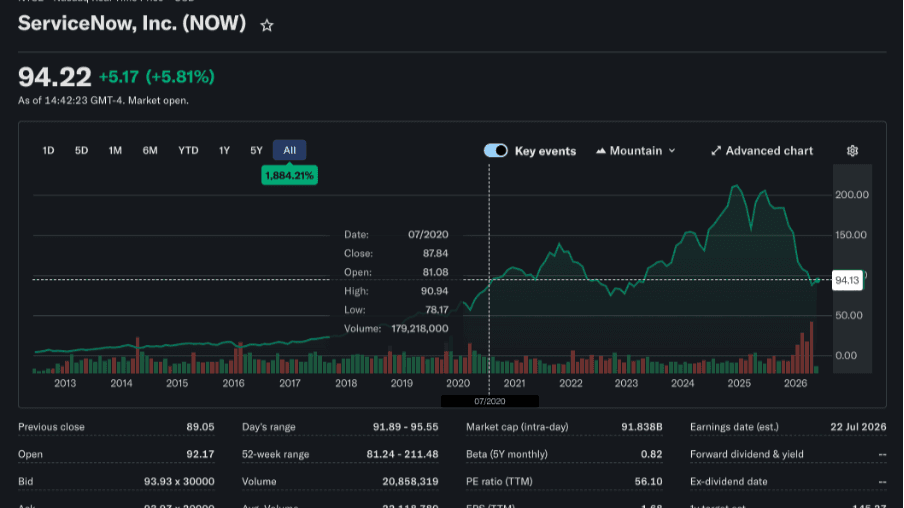Click the tooltip Volume 179,218,000
904x508 pixels.
(420, 328)
